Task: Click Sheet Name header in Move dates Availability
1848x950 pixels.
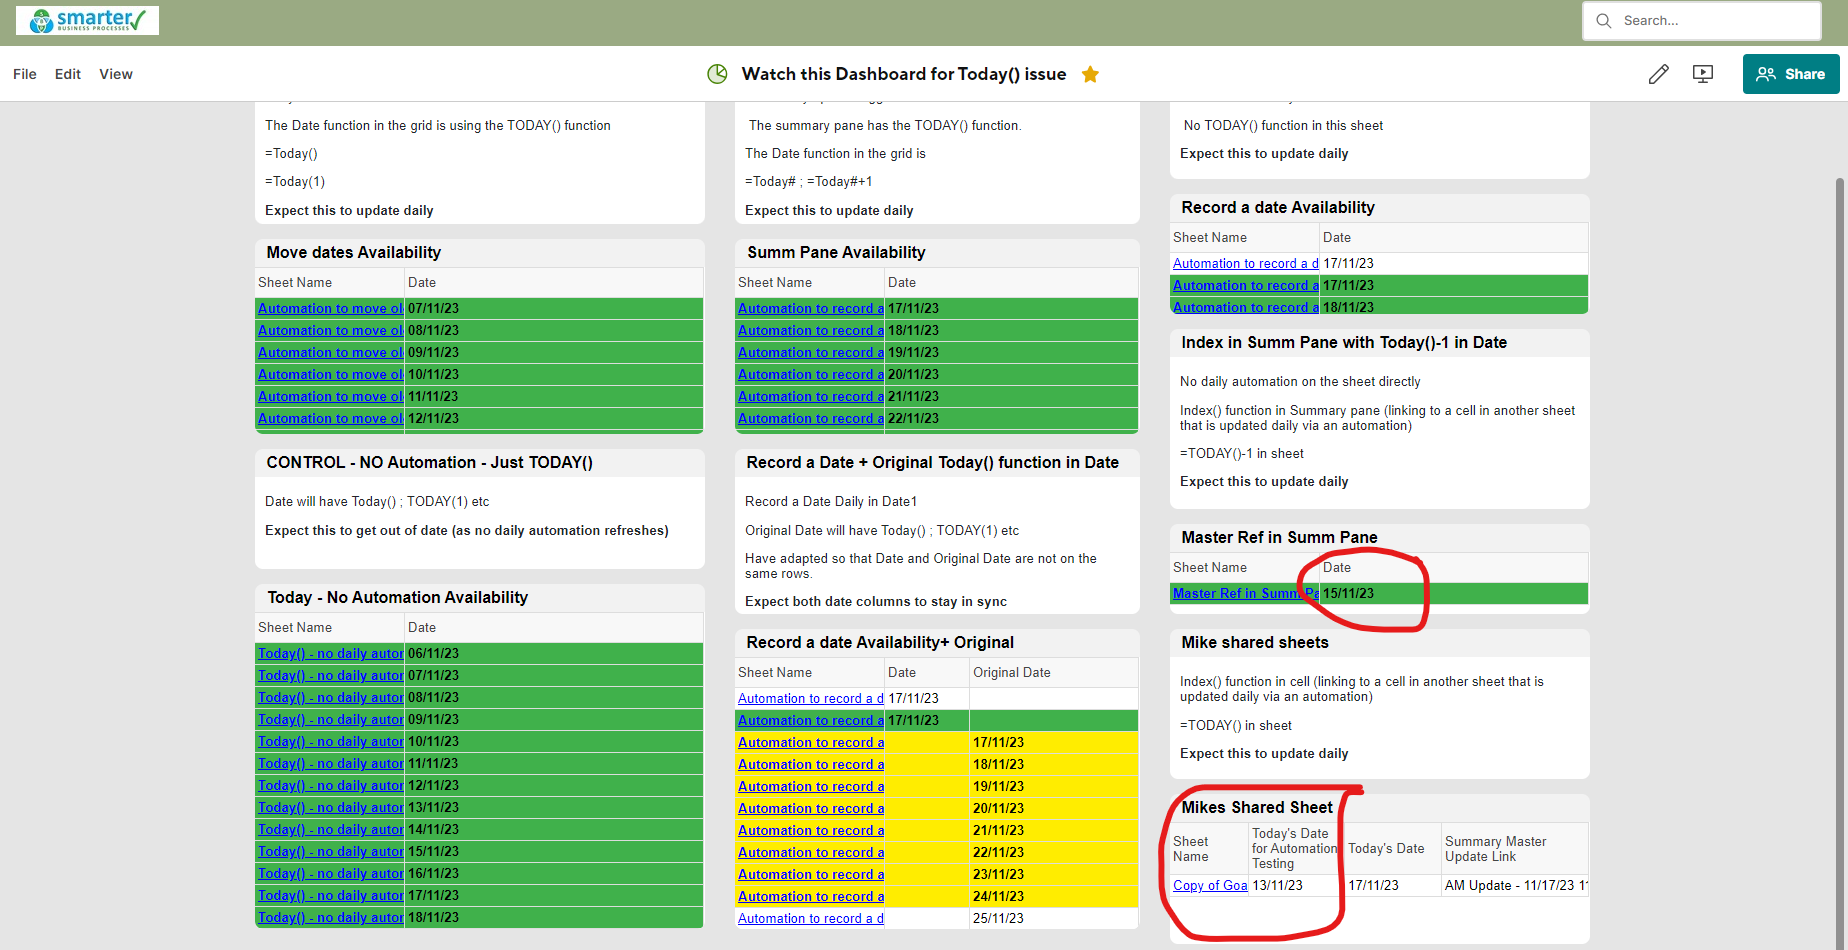Action: (x=295, y=283)
